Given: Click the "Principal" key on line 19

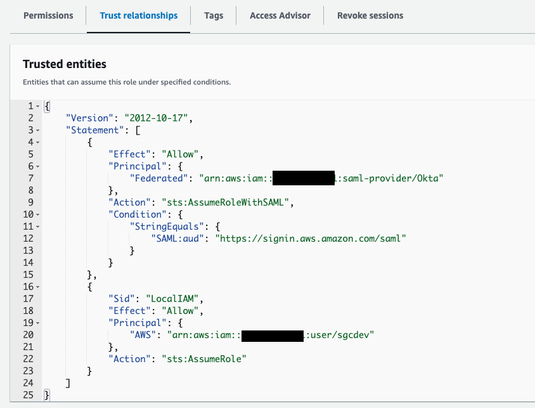Looking at the screenshot, I should pos(137,323).
